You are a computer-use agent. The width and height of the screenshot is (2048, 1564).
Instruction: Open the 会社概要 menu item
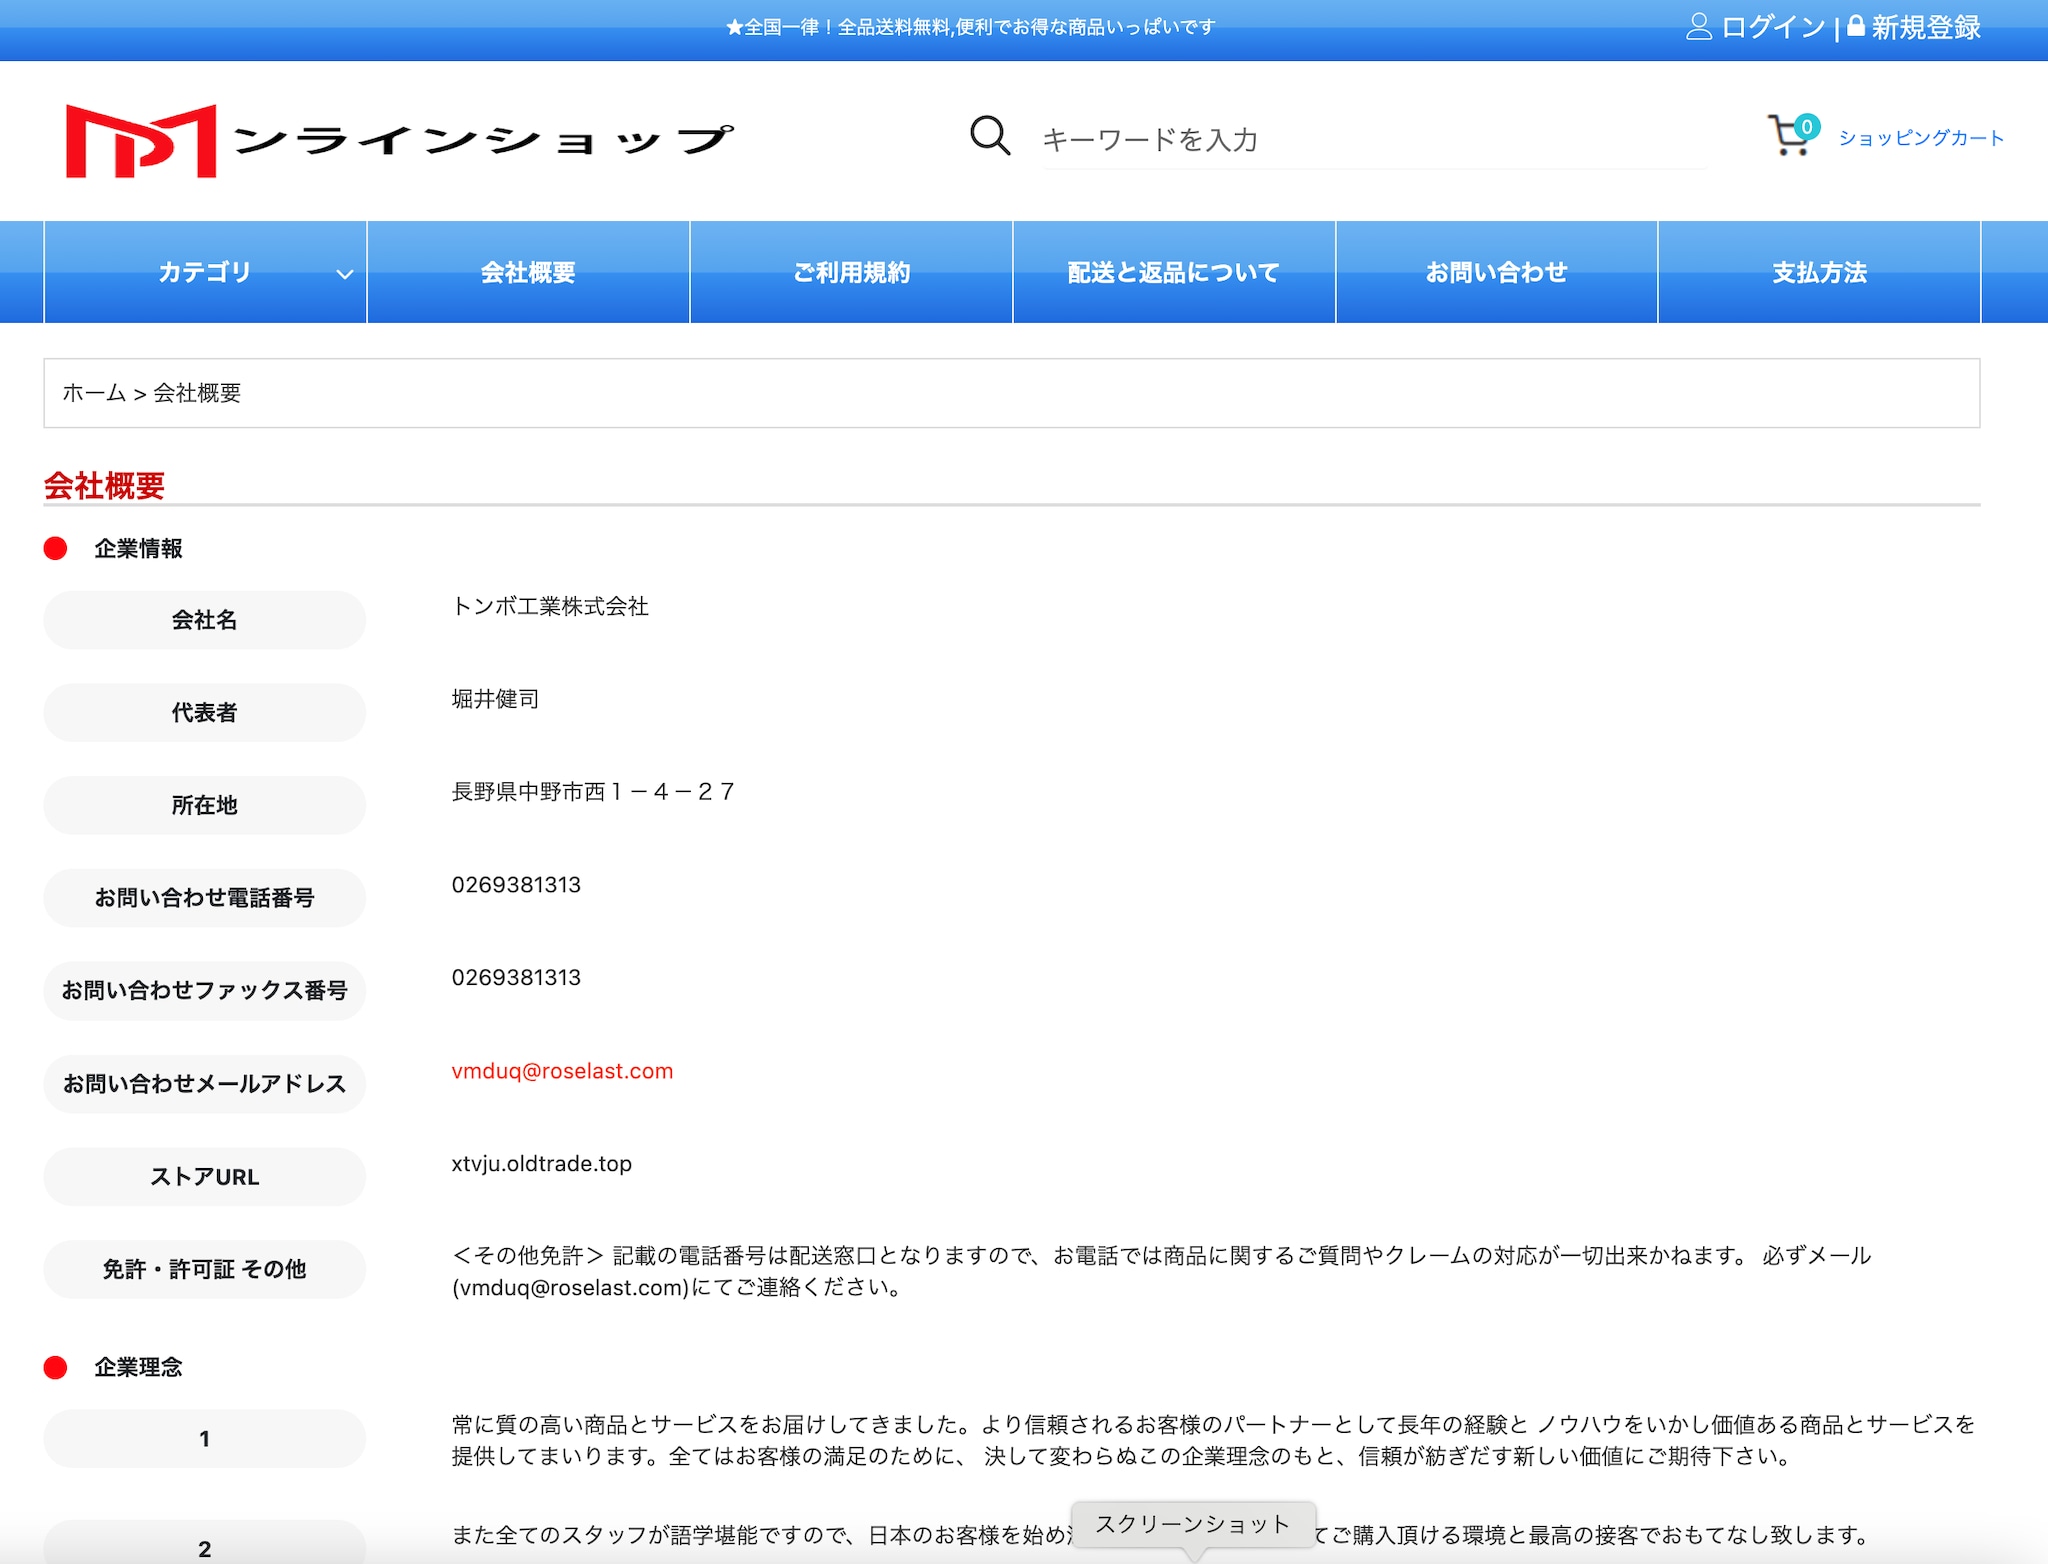coord(528,272)
